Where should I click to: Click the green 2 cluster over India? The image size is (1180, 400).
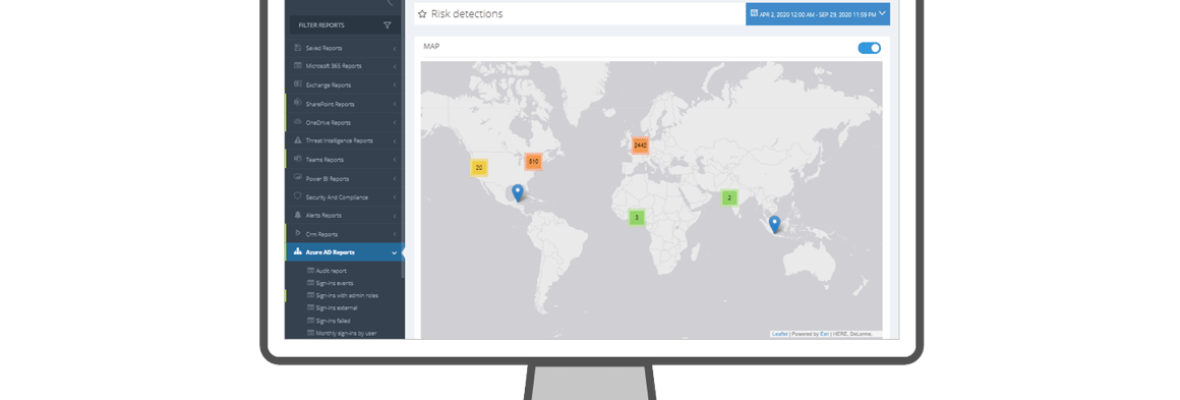728,198
